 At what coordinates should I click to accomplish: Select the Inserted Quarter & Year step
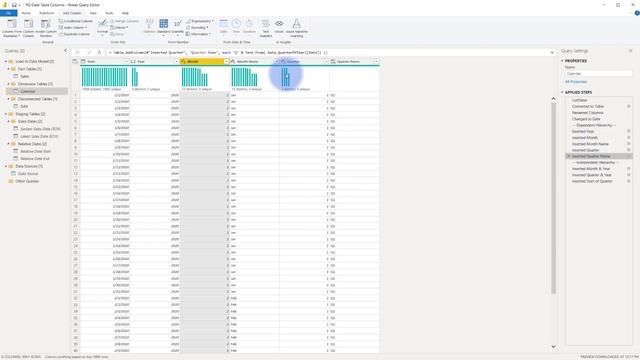591,175
